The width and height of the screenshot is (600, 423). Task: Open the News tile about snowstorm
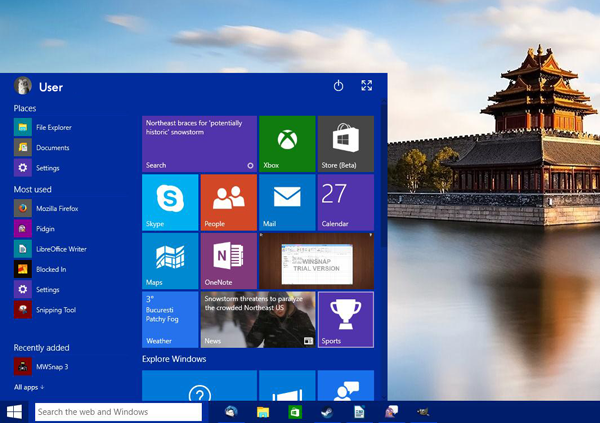pos(258,320)
